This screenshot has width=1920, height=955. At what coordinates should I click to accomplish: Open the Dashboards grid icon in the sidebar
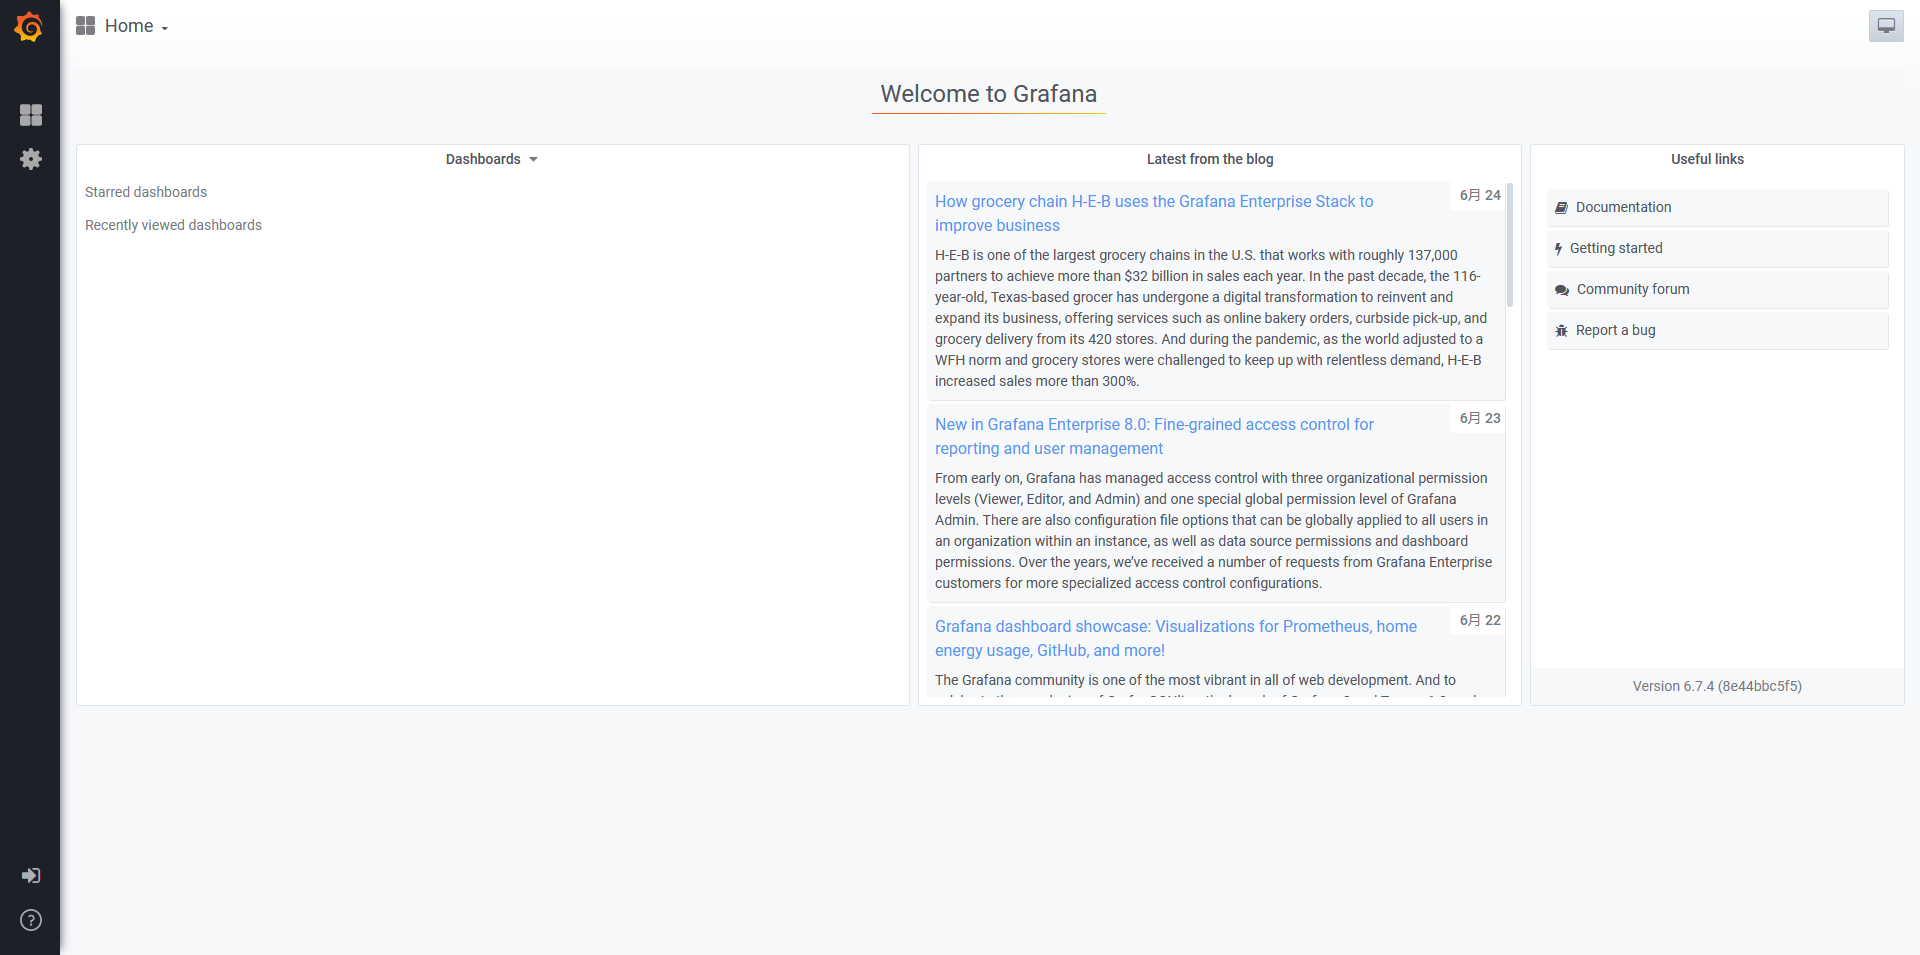tap(31, 115)
